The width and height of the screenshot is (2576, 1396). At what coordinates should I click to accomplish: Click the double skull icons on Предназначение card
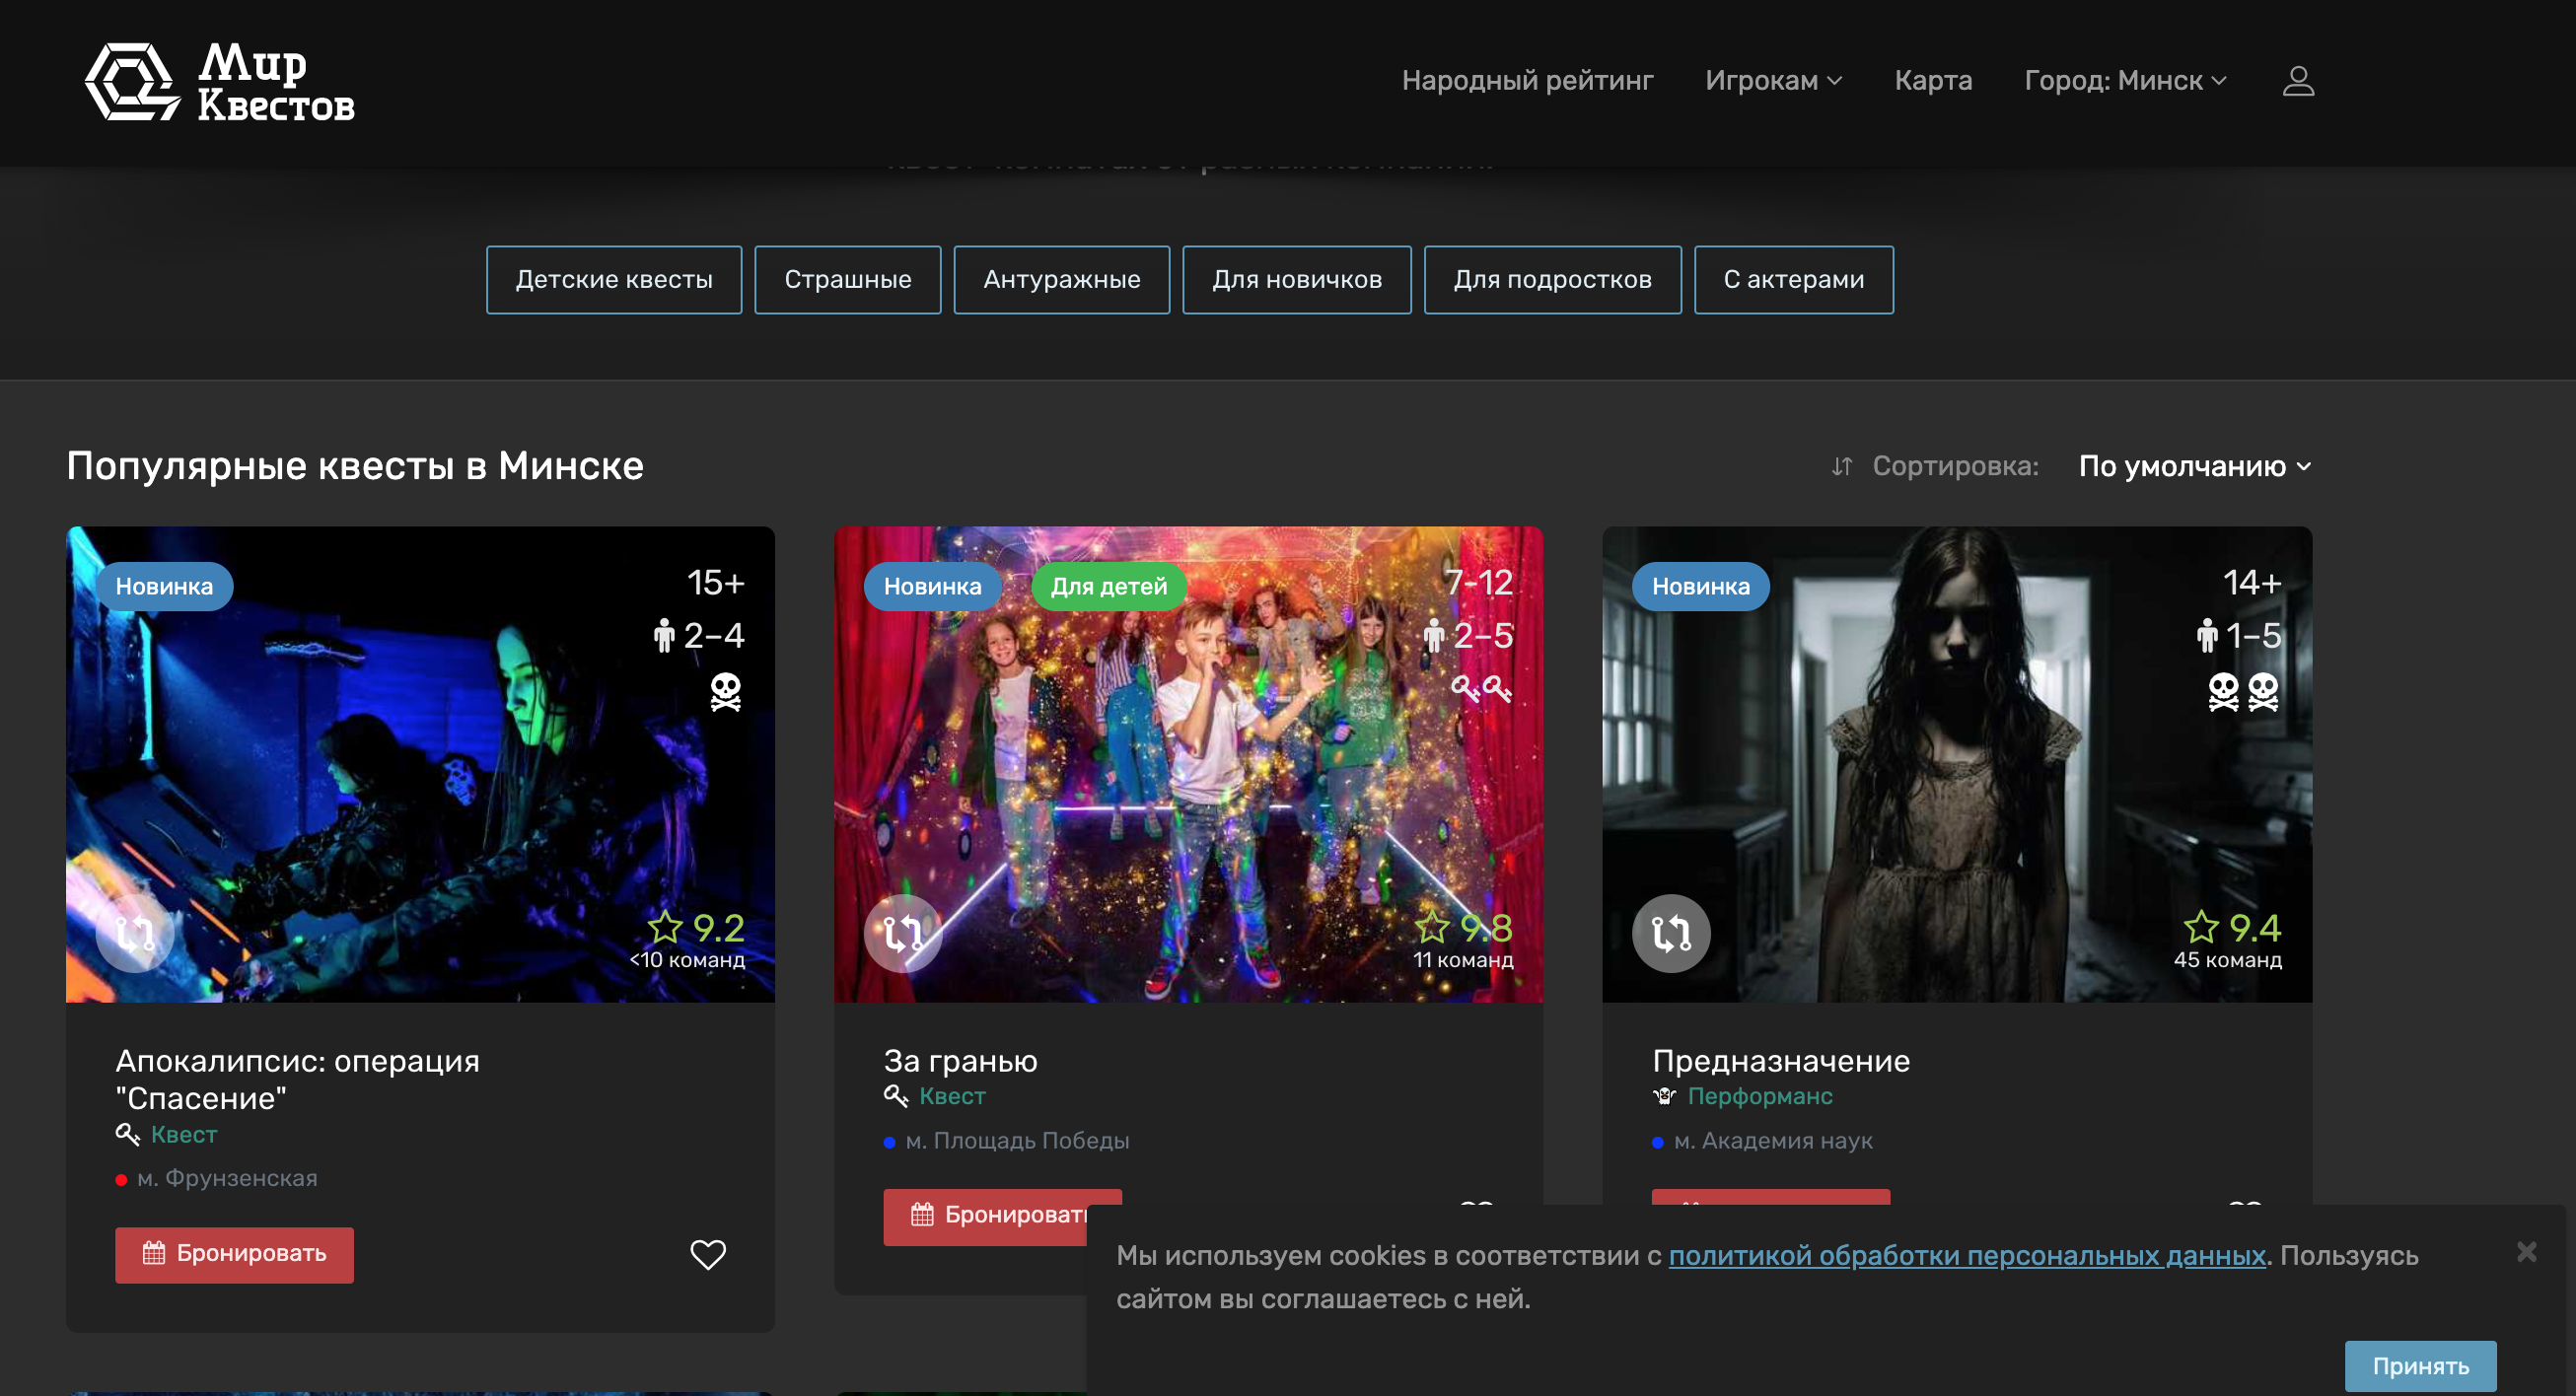point(2243,692)
